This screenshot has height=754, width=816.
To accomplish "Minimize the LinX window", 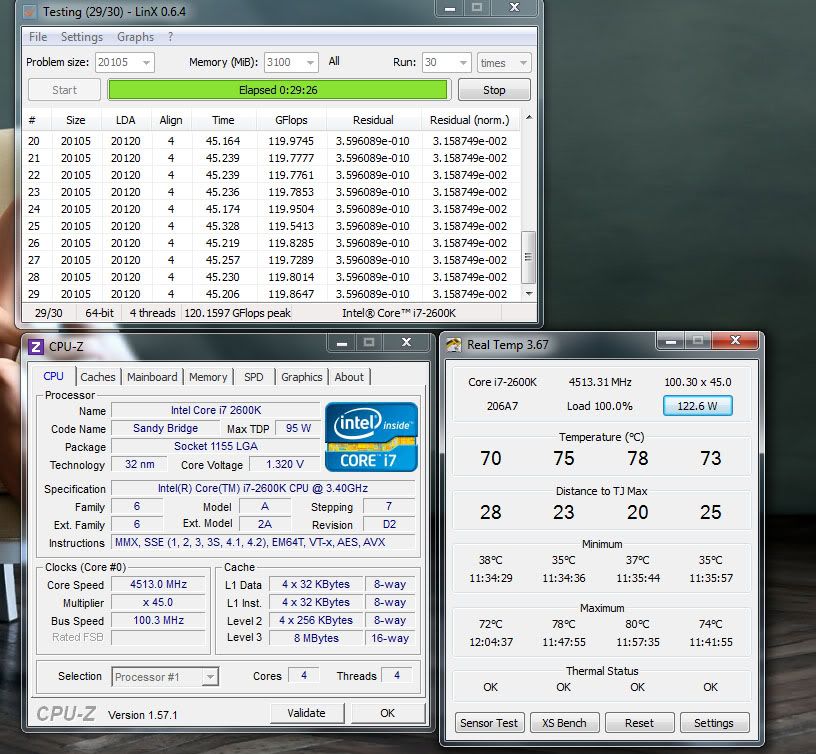I will pos(451,8).
